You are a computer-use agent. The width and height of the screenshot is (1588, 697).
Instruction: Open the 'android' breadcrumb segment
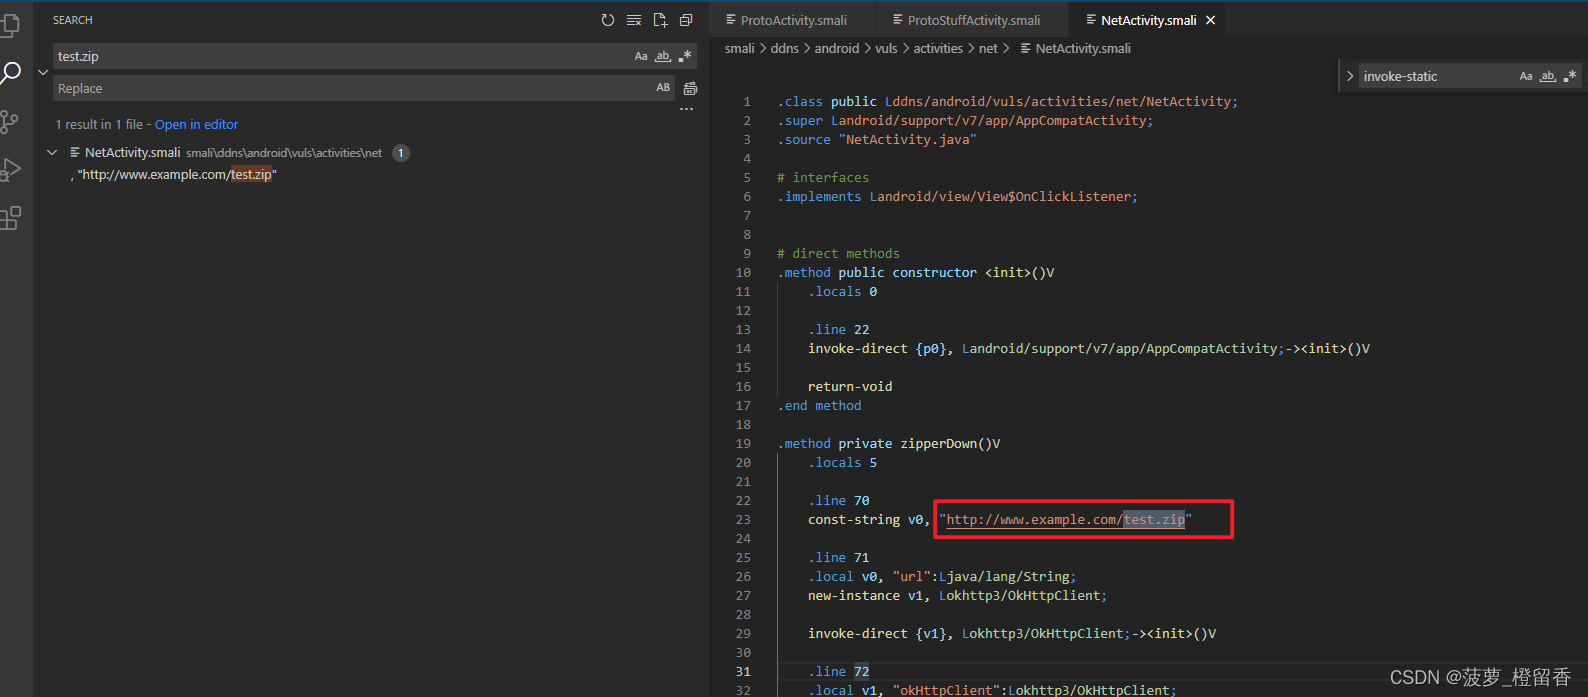(837, 49)
